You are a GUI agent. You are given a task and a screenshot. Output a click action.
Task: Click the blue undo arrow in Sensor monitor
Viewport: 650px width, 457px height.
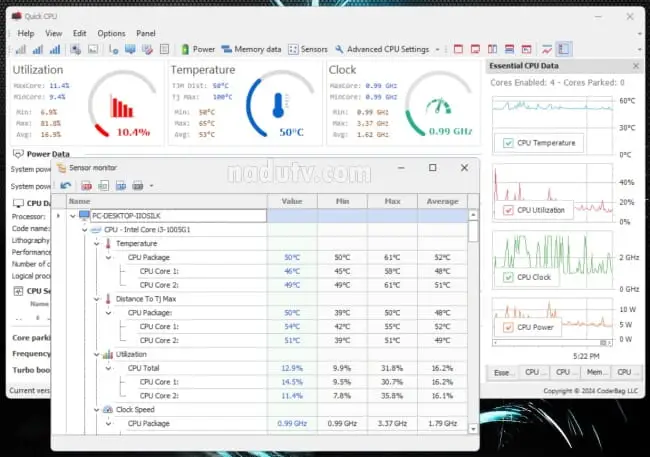[x=65, y=186]
